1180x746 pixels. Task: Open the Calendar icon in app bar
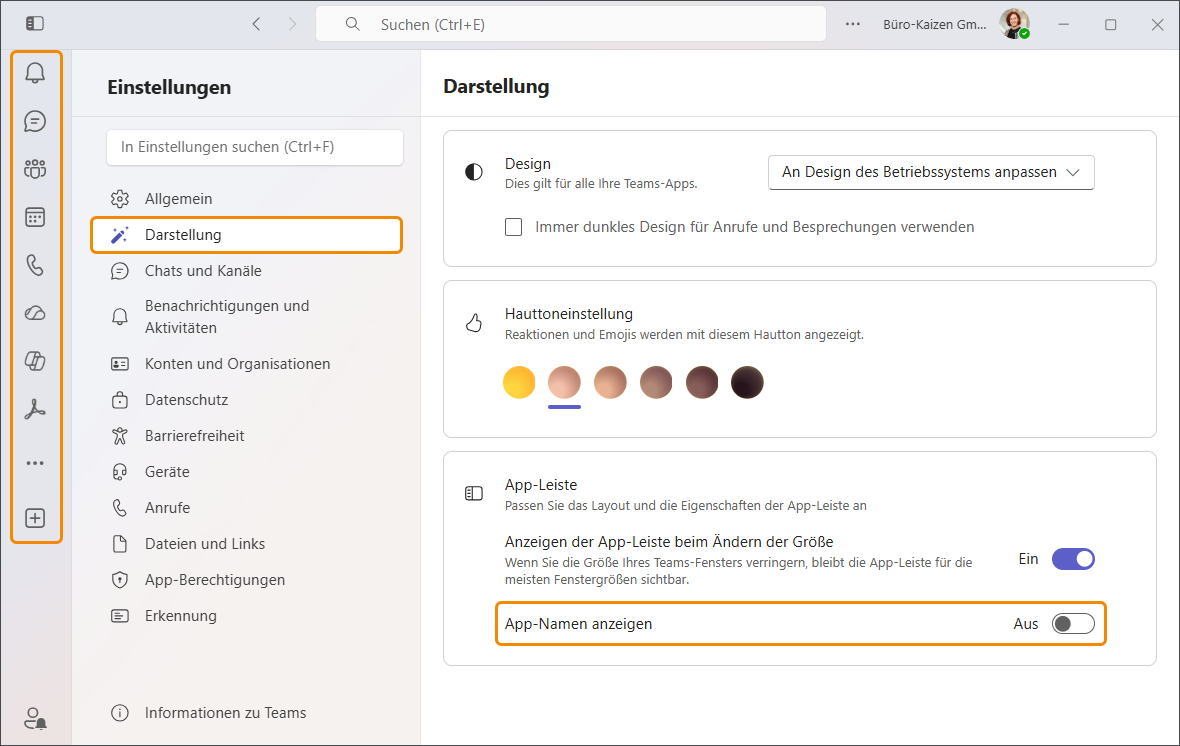coord(35,217)
